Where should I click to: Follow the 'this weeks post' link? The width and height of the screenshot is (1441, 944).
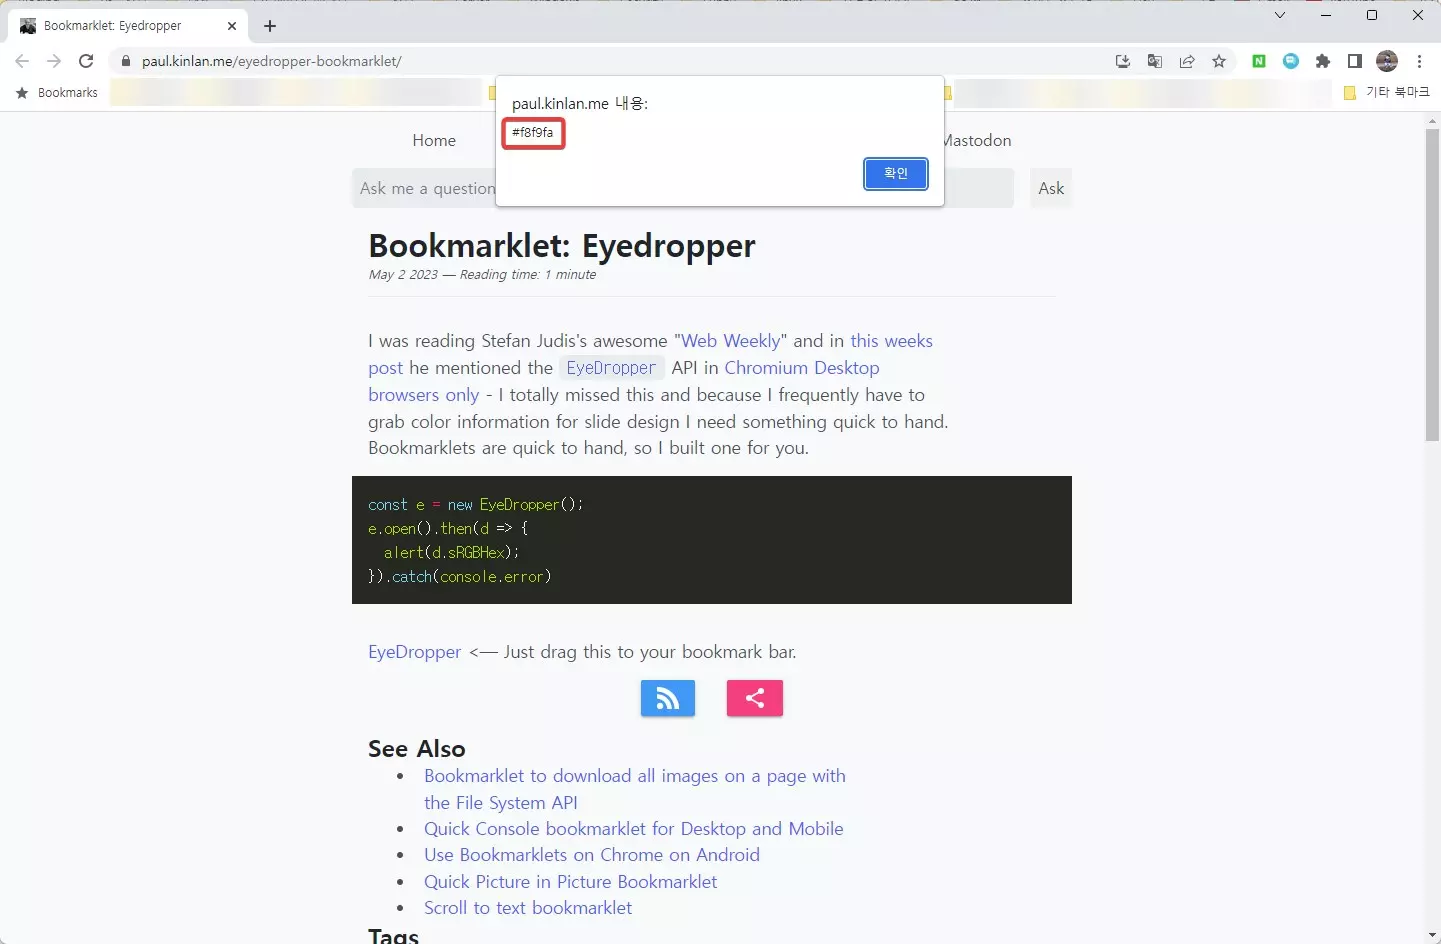(891, 341)
